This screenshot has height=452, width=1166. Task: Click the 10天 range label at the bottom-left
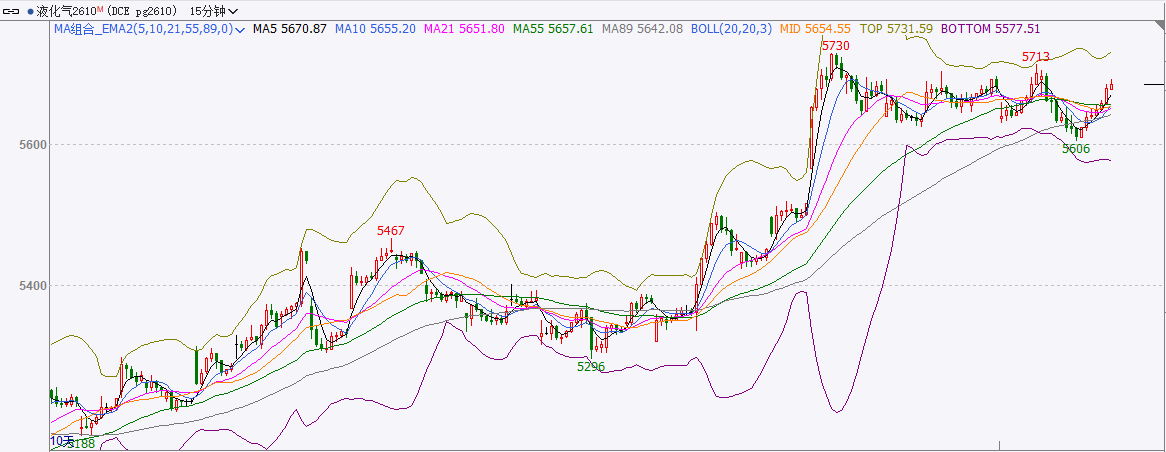[62, 441]
